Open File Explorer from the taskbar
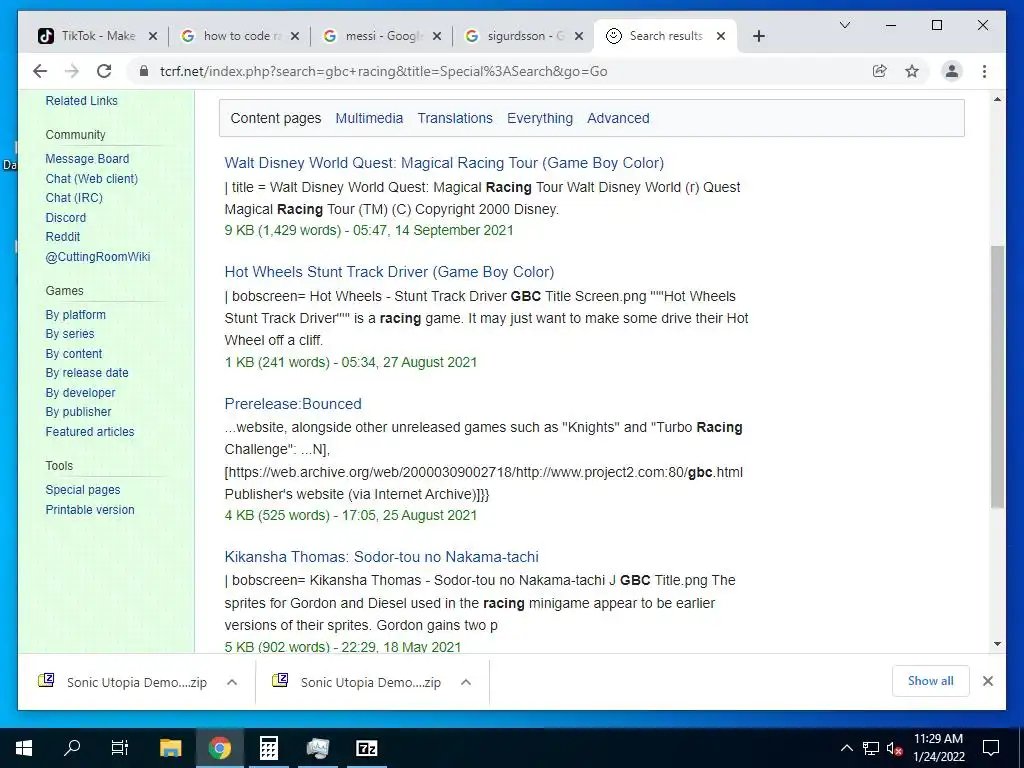 tap(171, 748)
